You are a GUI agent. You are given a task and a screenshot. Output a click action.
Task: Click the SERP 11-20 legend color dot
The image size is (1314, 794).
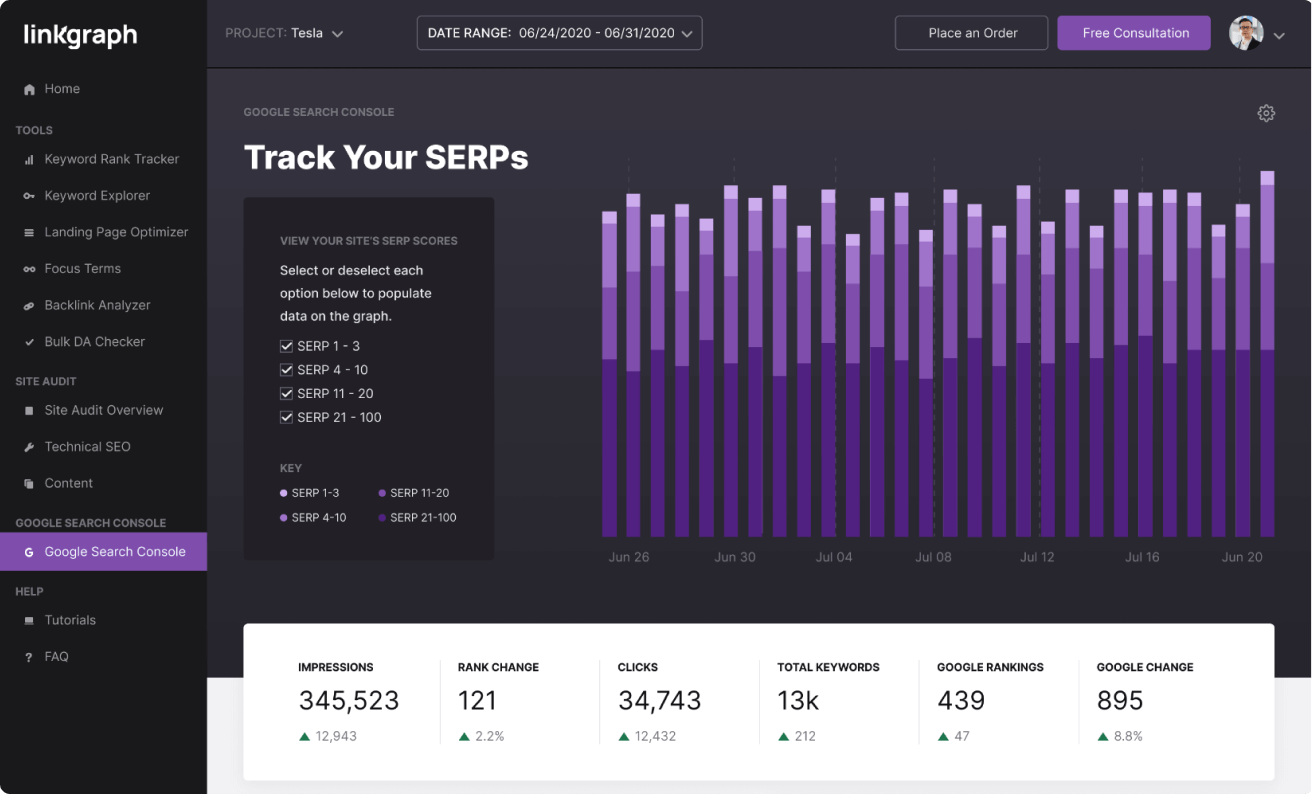pyautogui.click(x=383, y=493)
